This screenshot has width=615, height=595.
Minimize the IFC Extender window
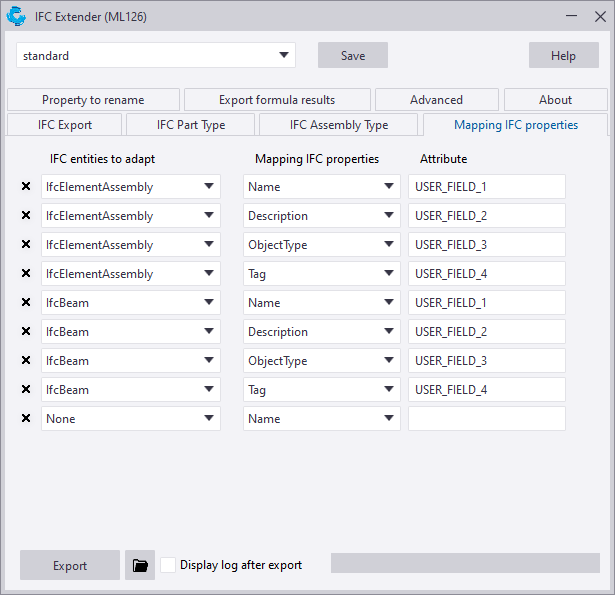[571, 16]
